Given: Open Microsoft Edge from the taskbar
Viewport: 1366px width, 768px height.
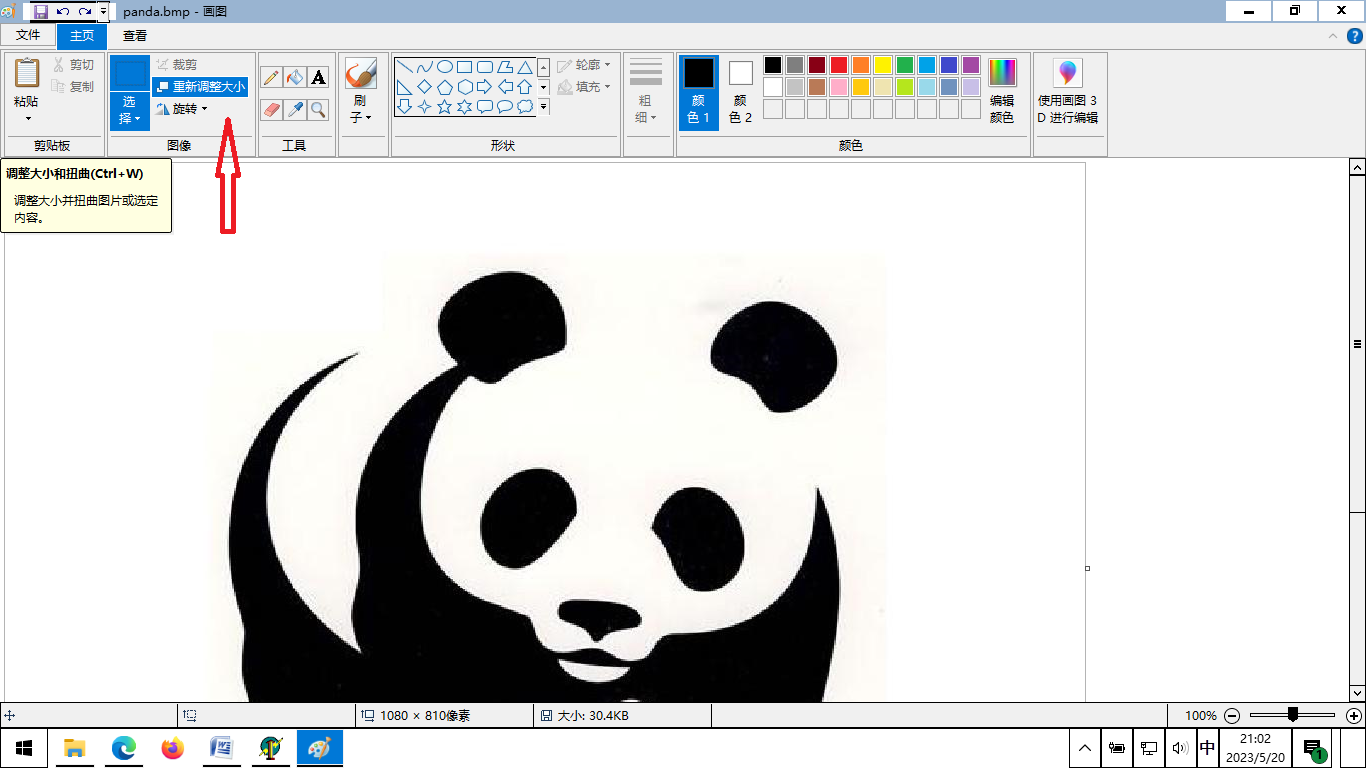Looking at the screenshot, I should 123,747.
